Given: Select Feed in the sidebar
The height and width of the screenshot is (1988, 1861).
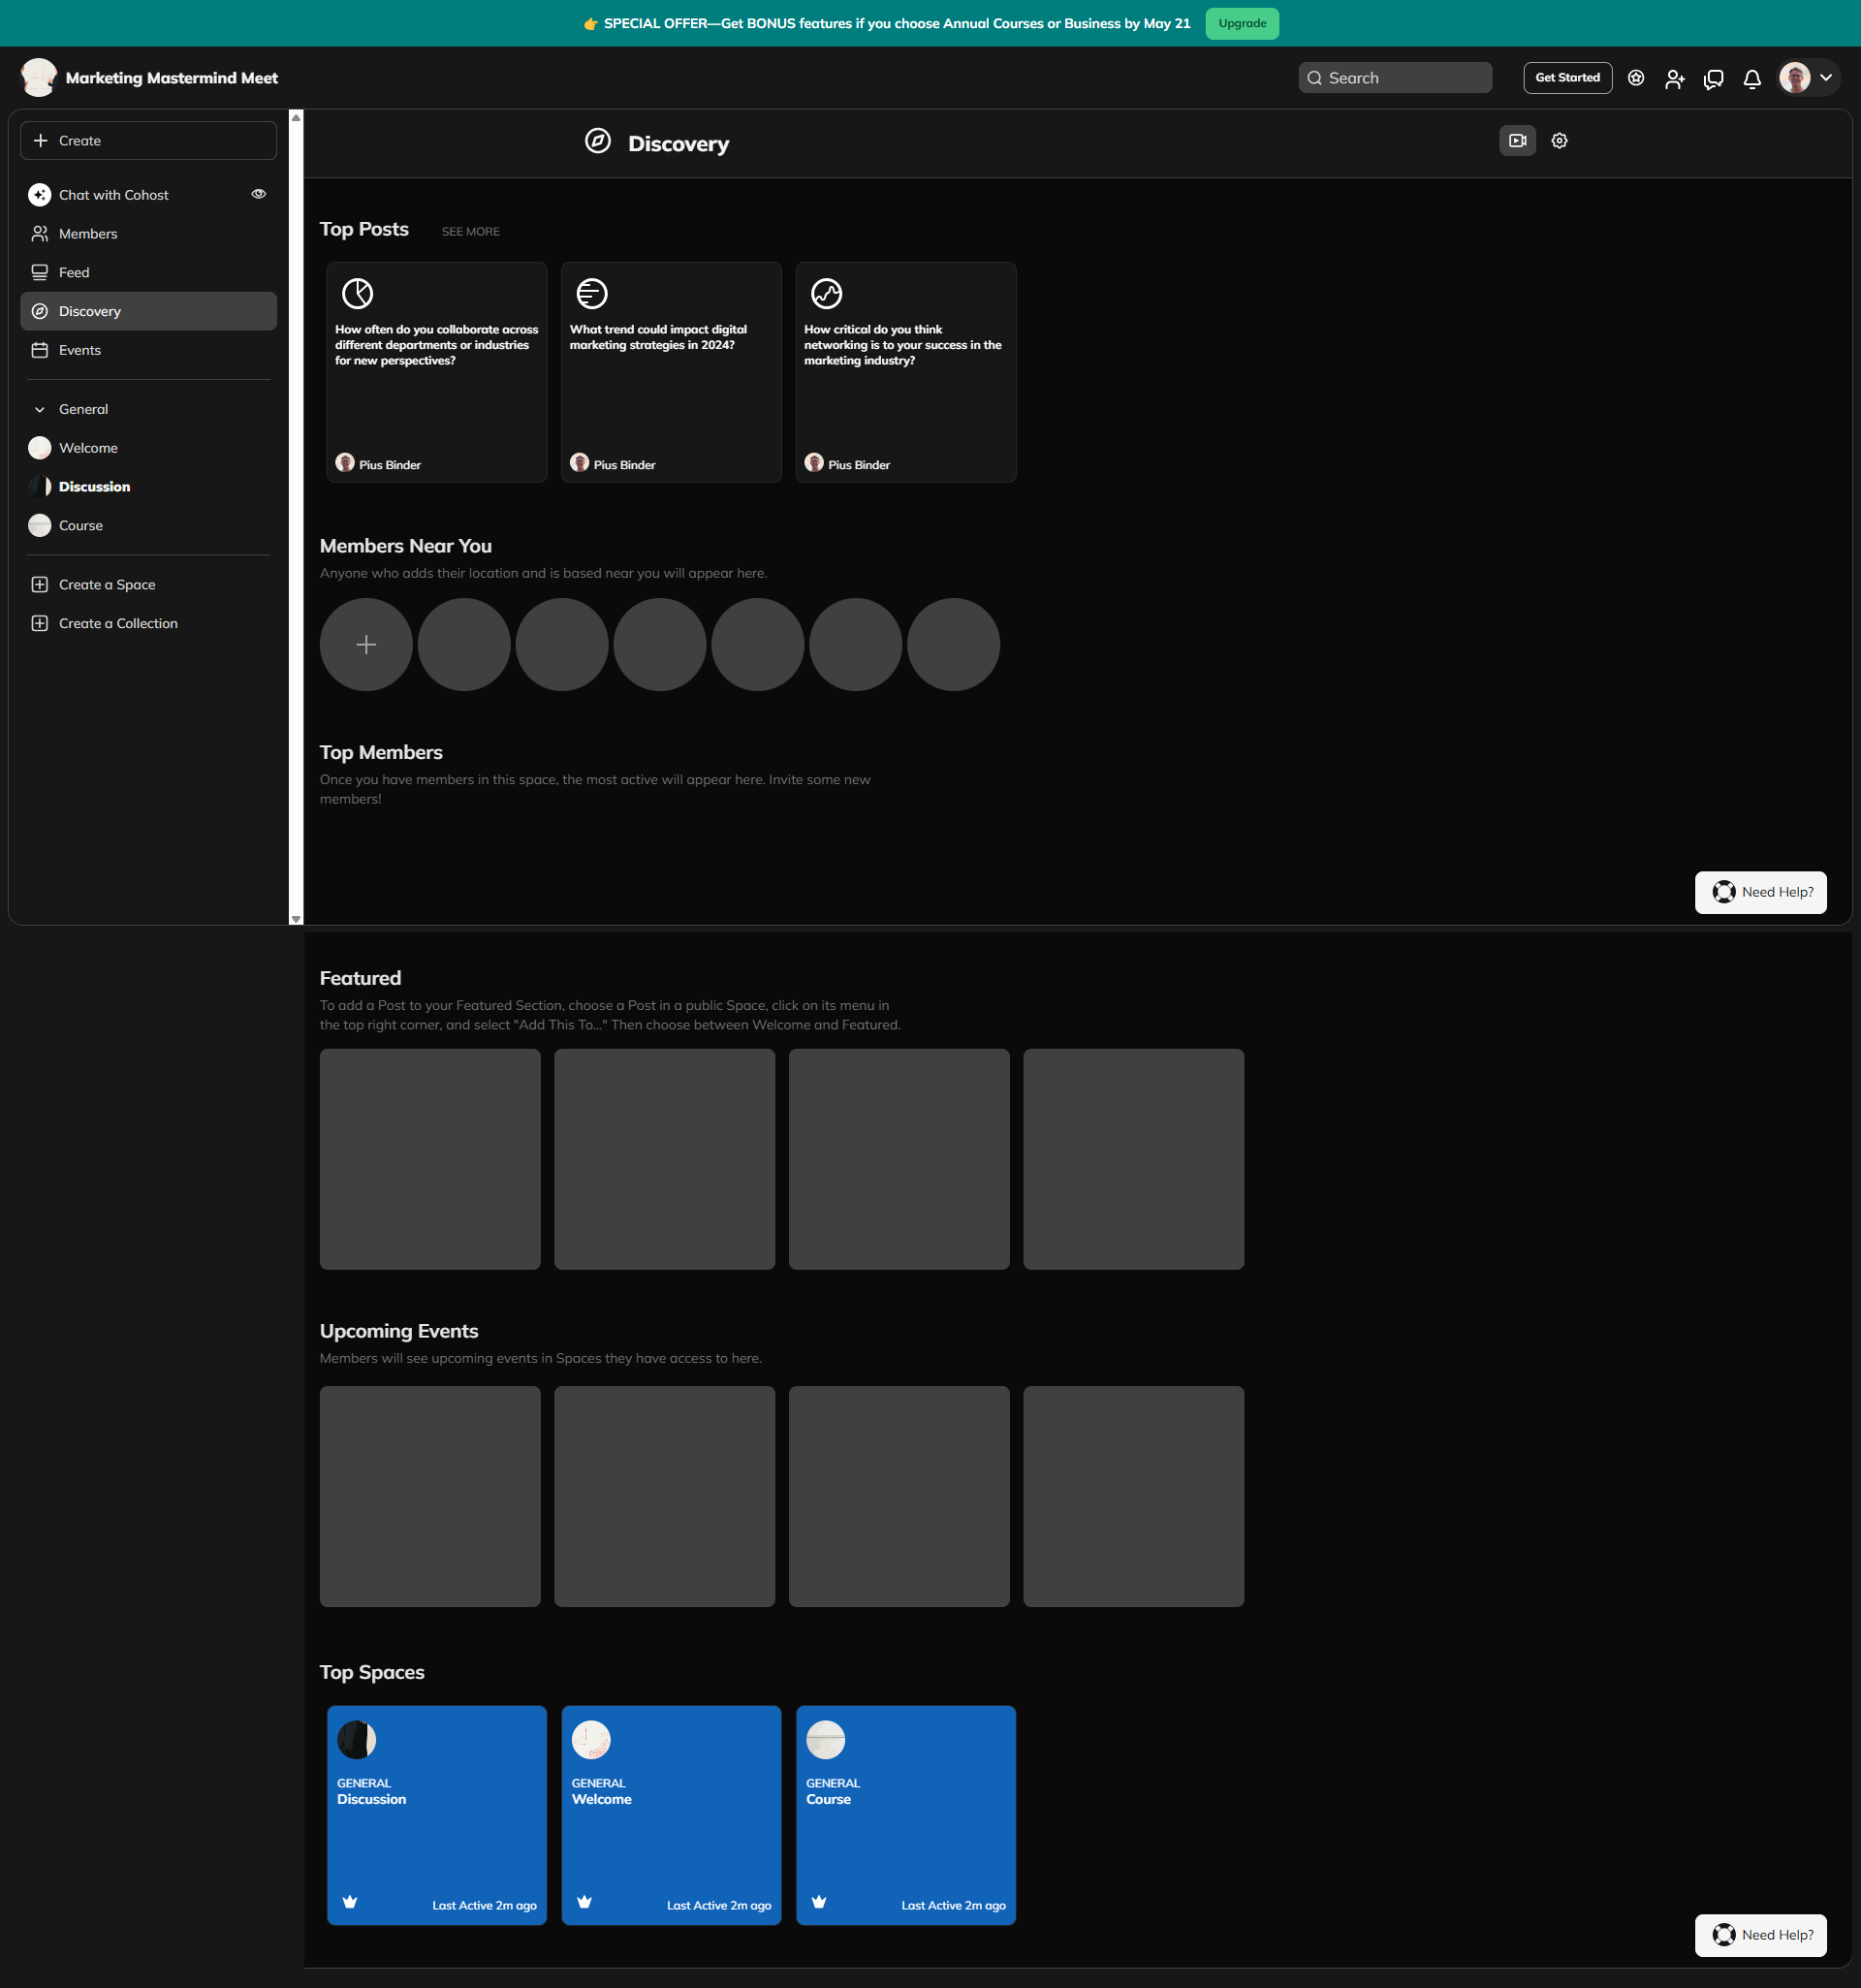Looking at the screenshot, I should (x=74, y=273).
